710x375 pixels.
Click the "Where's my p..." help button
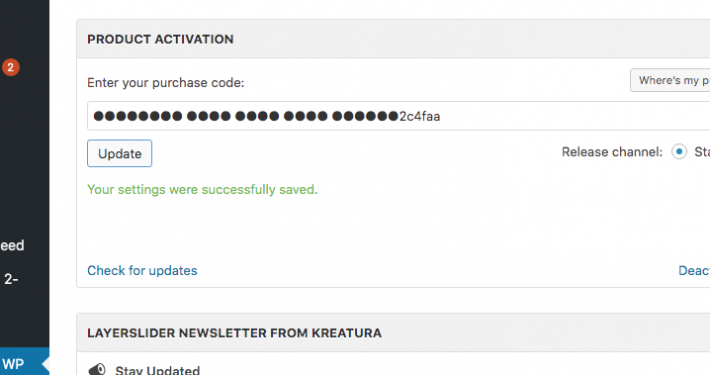pyautogui.click(x=670, y=80)
